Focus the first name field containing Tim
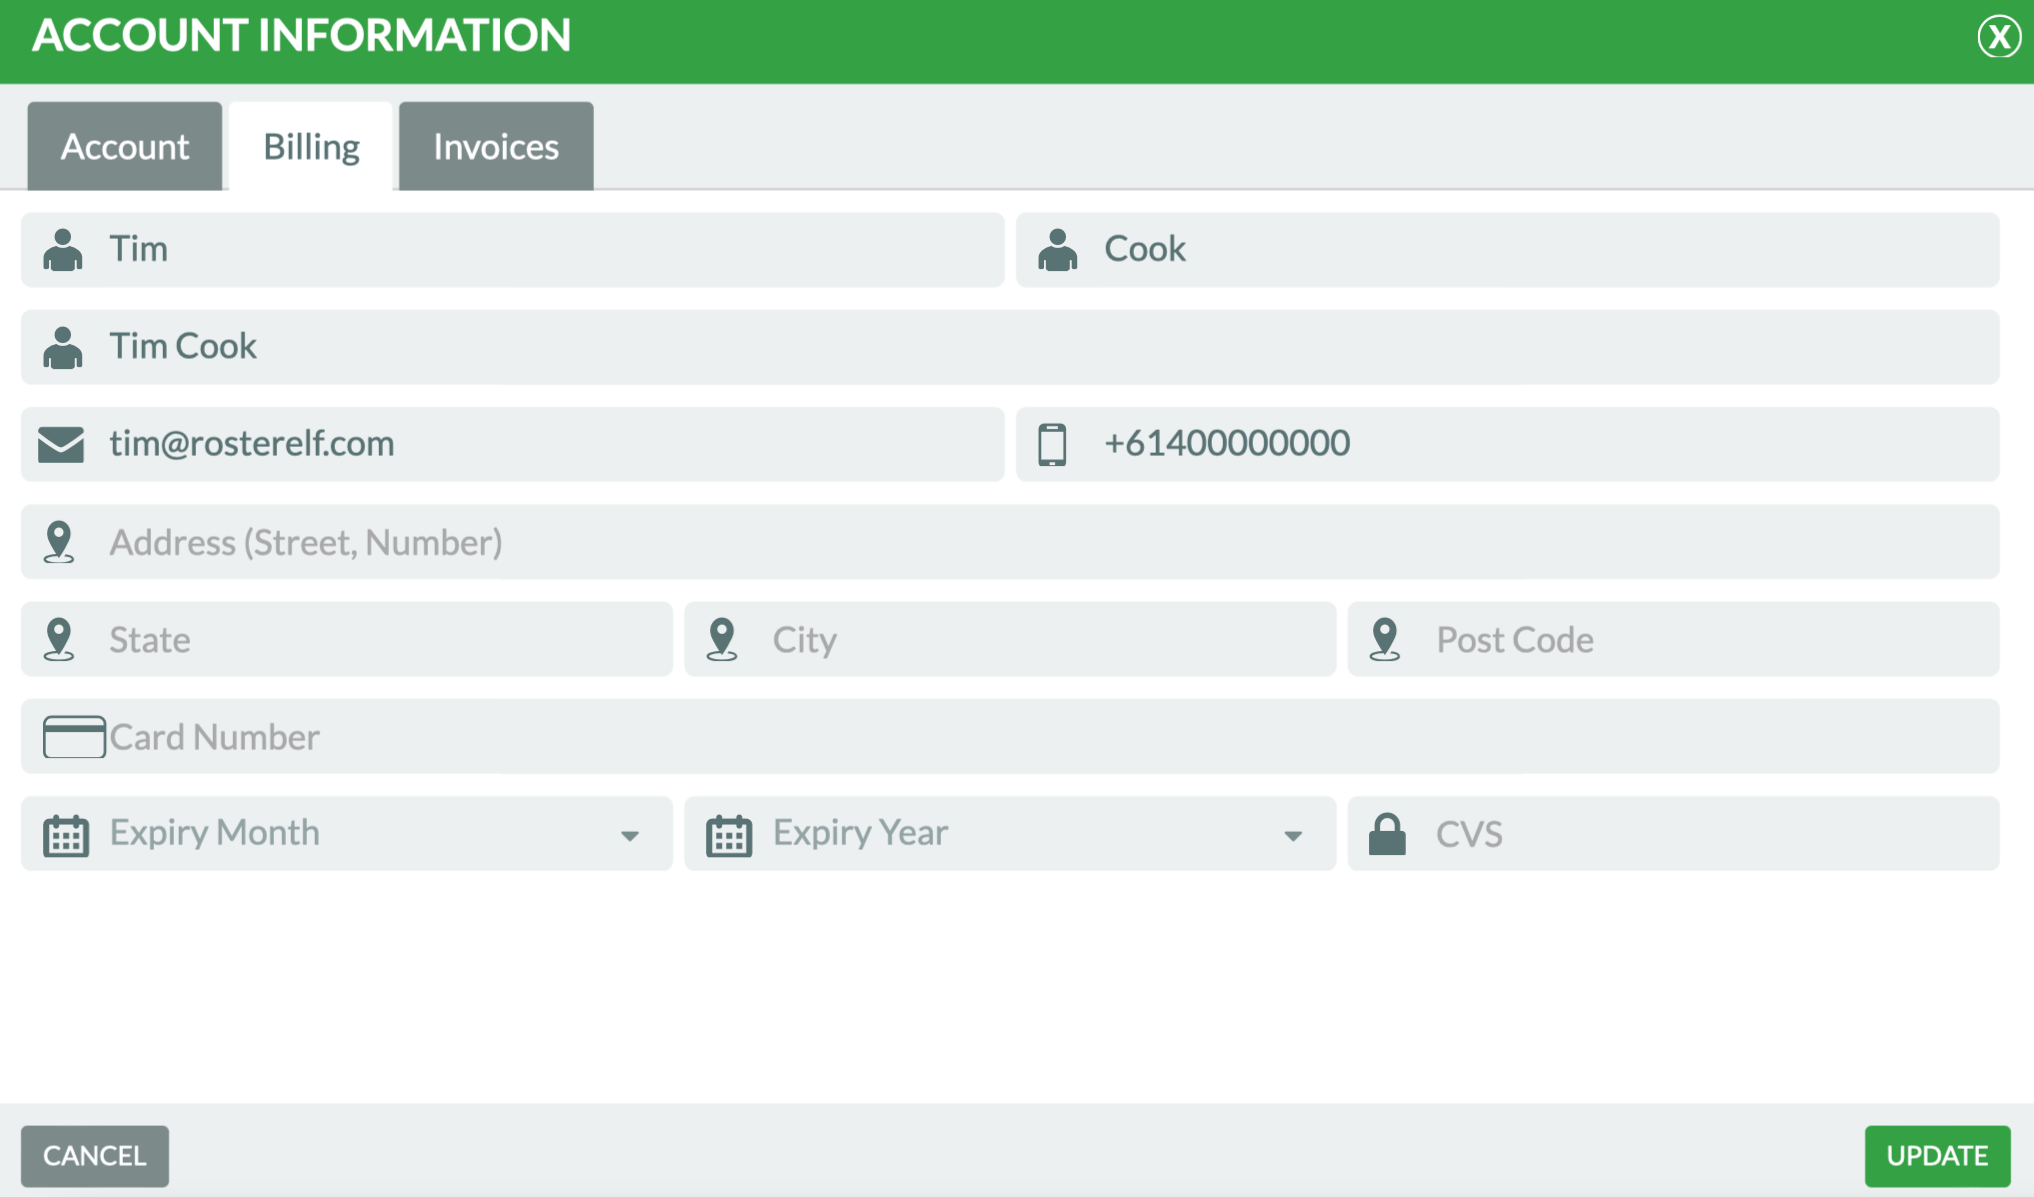 [x=513, y=250]
